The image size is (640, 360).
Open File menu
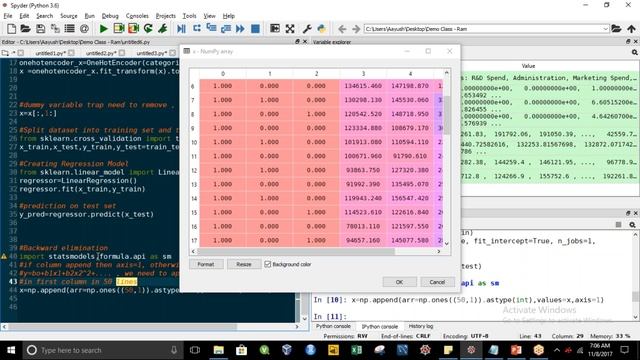tap(8, 16)
